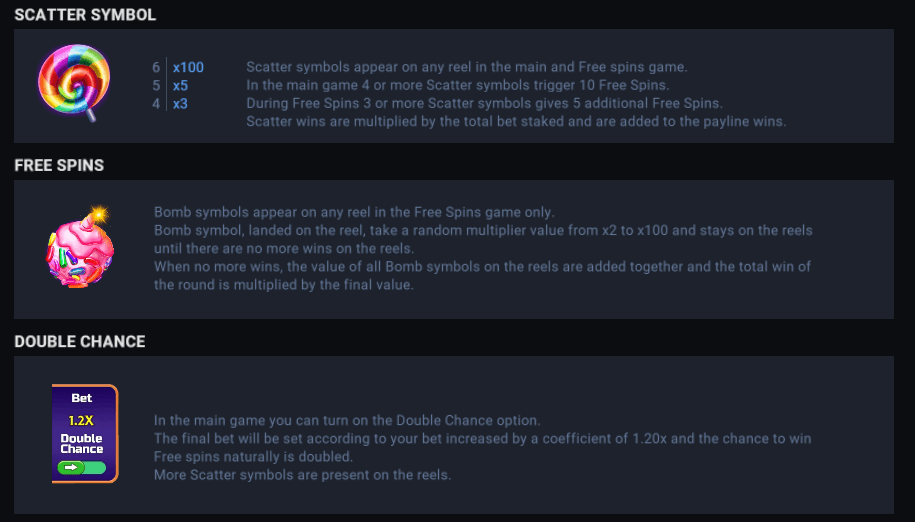Viewport: 915px width, 522px height.
Task: Click the Bomb symbols description first line
Action: tap(354, 212)
